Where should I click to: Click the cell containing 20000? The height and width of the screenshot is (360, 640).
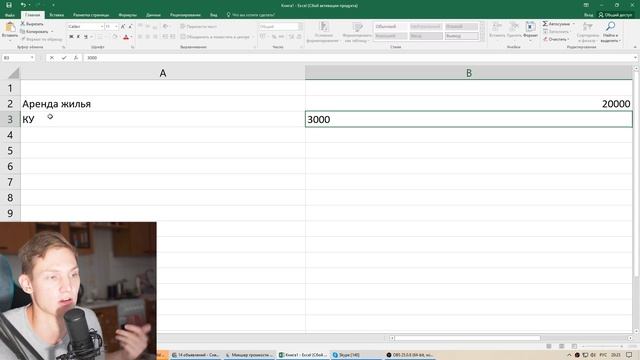469,104
